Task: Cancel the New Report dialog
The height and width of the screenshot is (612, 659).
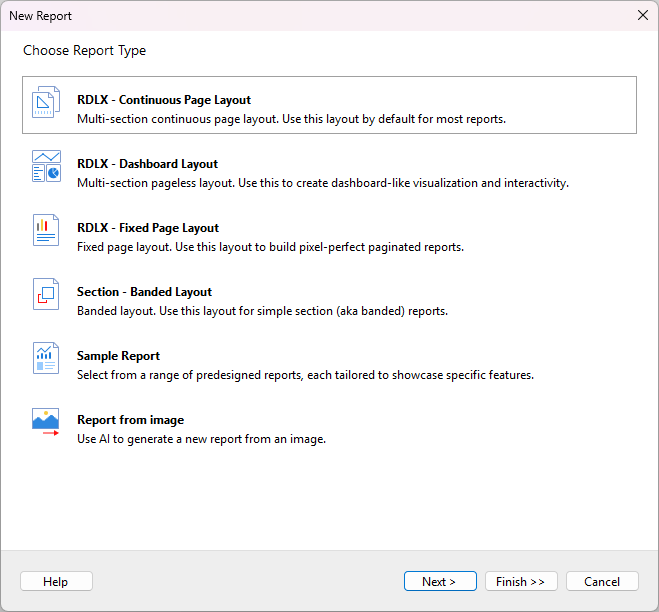Action: point(602,581)
